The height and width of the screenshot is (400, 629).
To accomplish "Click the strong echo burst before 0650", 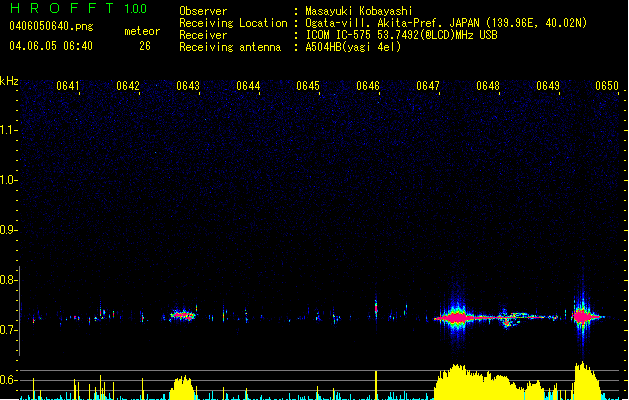I will (x=583, y=317).
